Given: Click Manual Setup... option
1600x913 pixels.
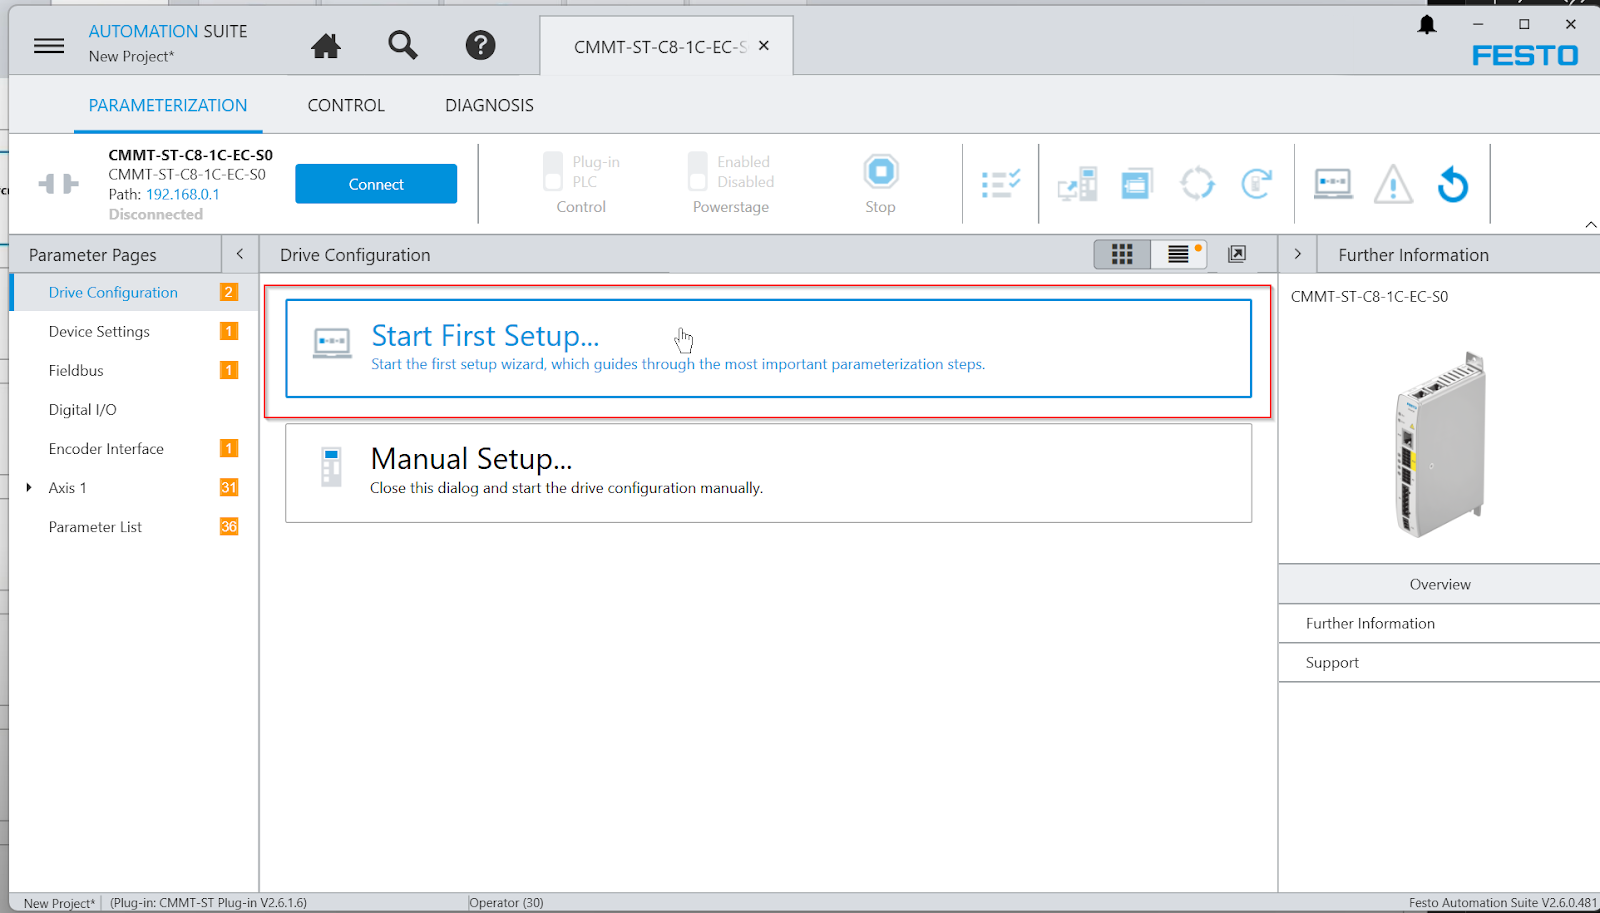Looking at the screenshot, I should (x=768, y=472).
